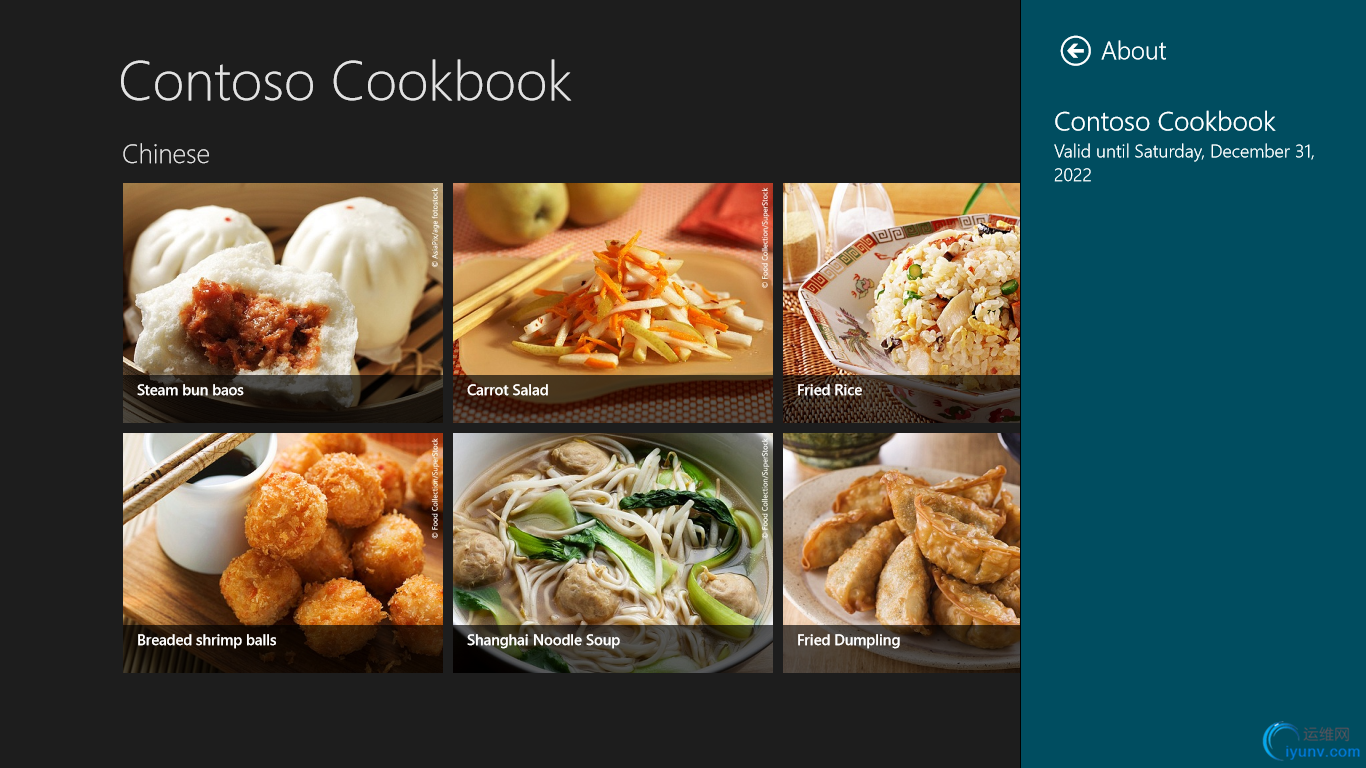
Task: Click the Steam bun baos caption
Action: pos(190,390)
